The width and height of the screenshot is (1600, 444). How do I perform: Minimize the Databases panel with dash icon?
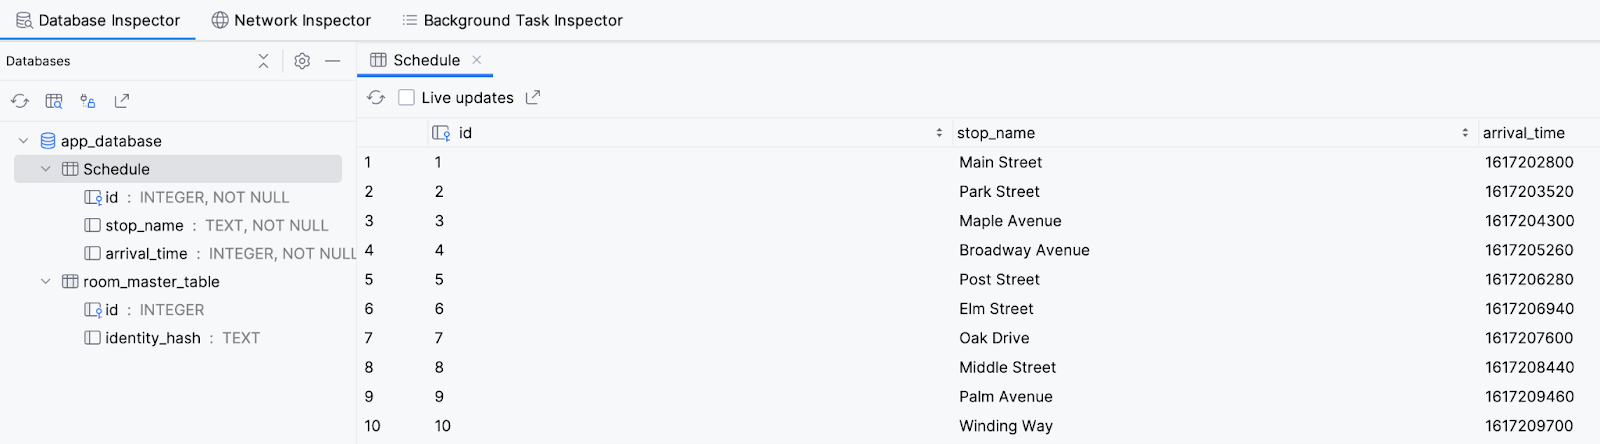(x=333, y=61)
